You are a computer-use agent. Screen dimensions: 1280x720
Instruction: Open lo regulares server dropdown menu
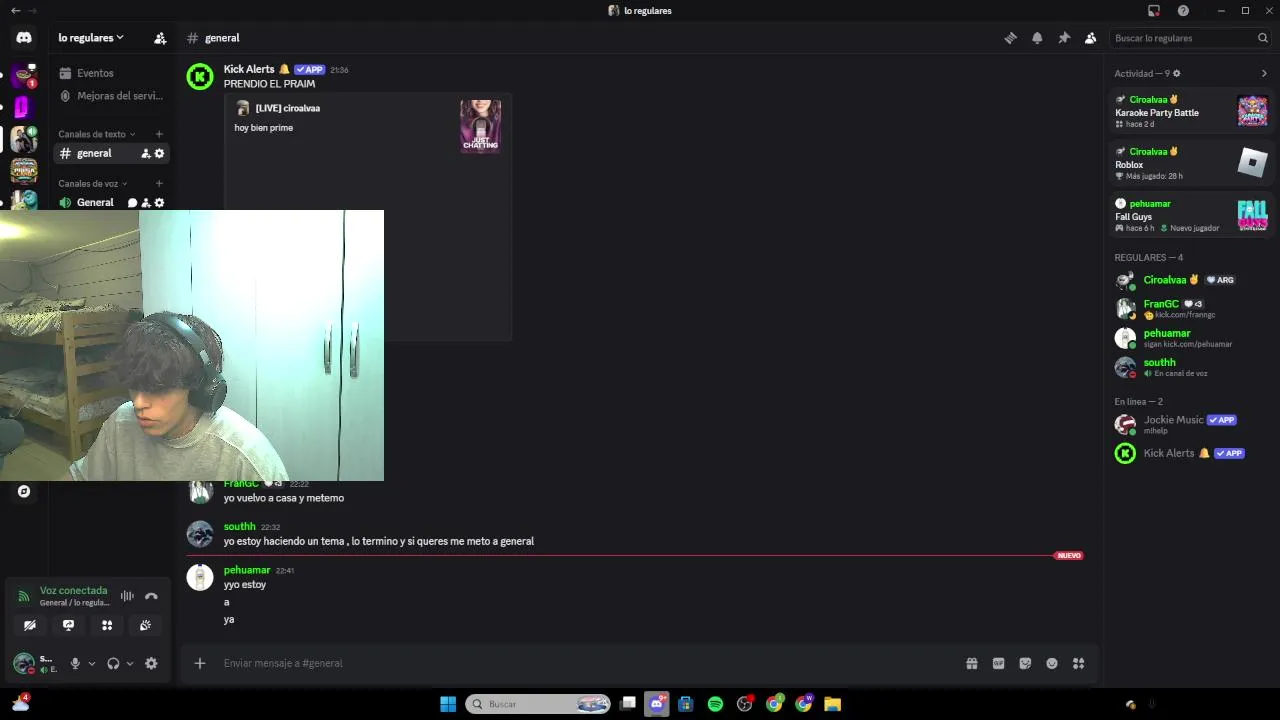coord(91,38)
